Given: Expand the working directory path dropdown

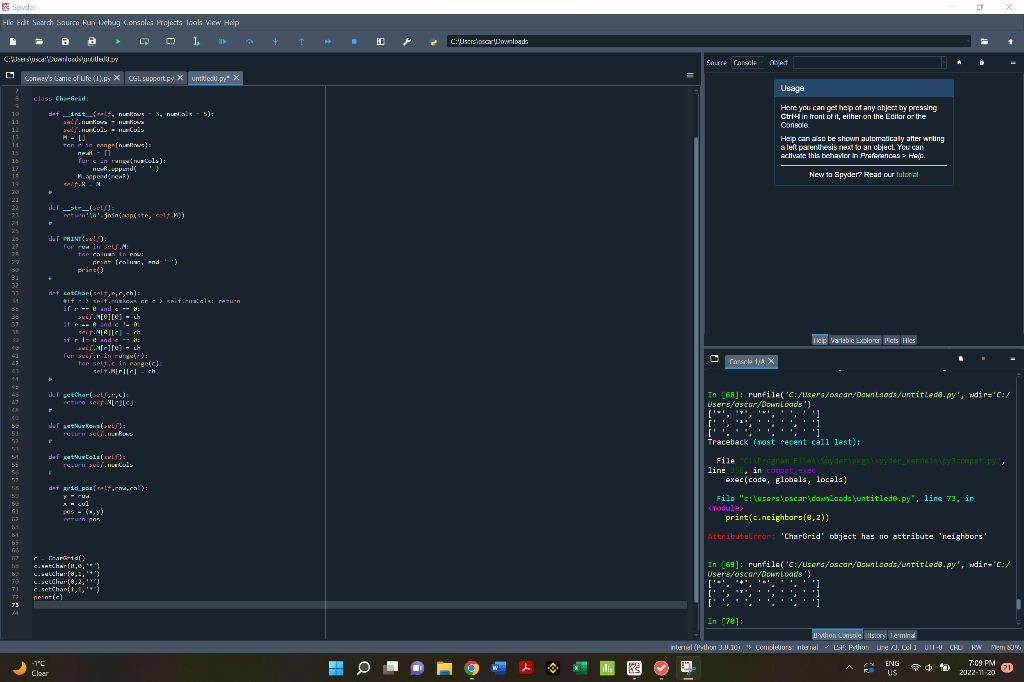Looking at the screenshot, I should [968, 41].
